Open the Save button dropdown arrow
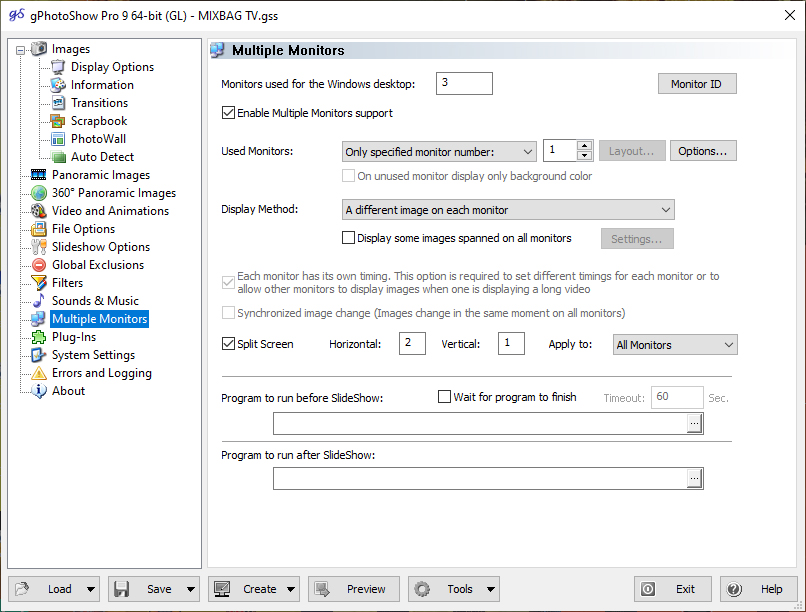The image size is (806, 612). [190, 589]
